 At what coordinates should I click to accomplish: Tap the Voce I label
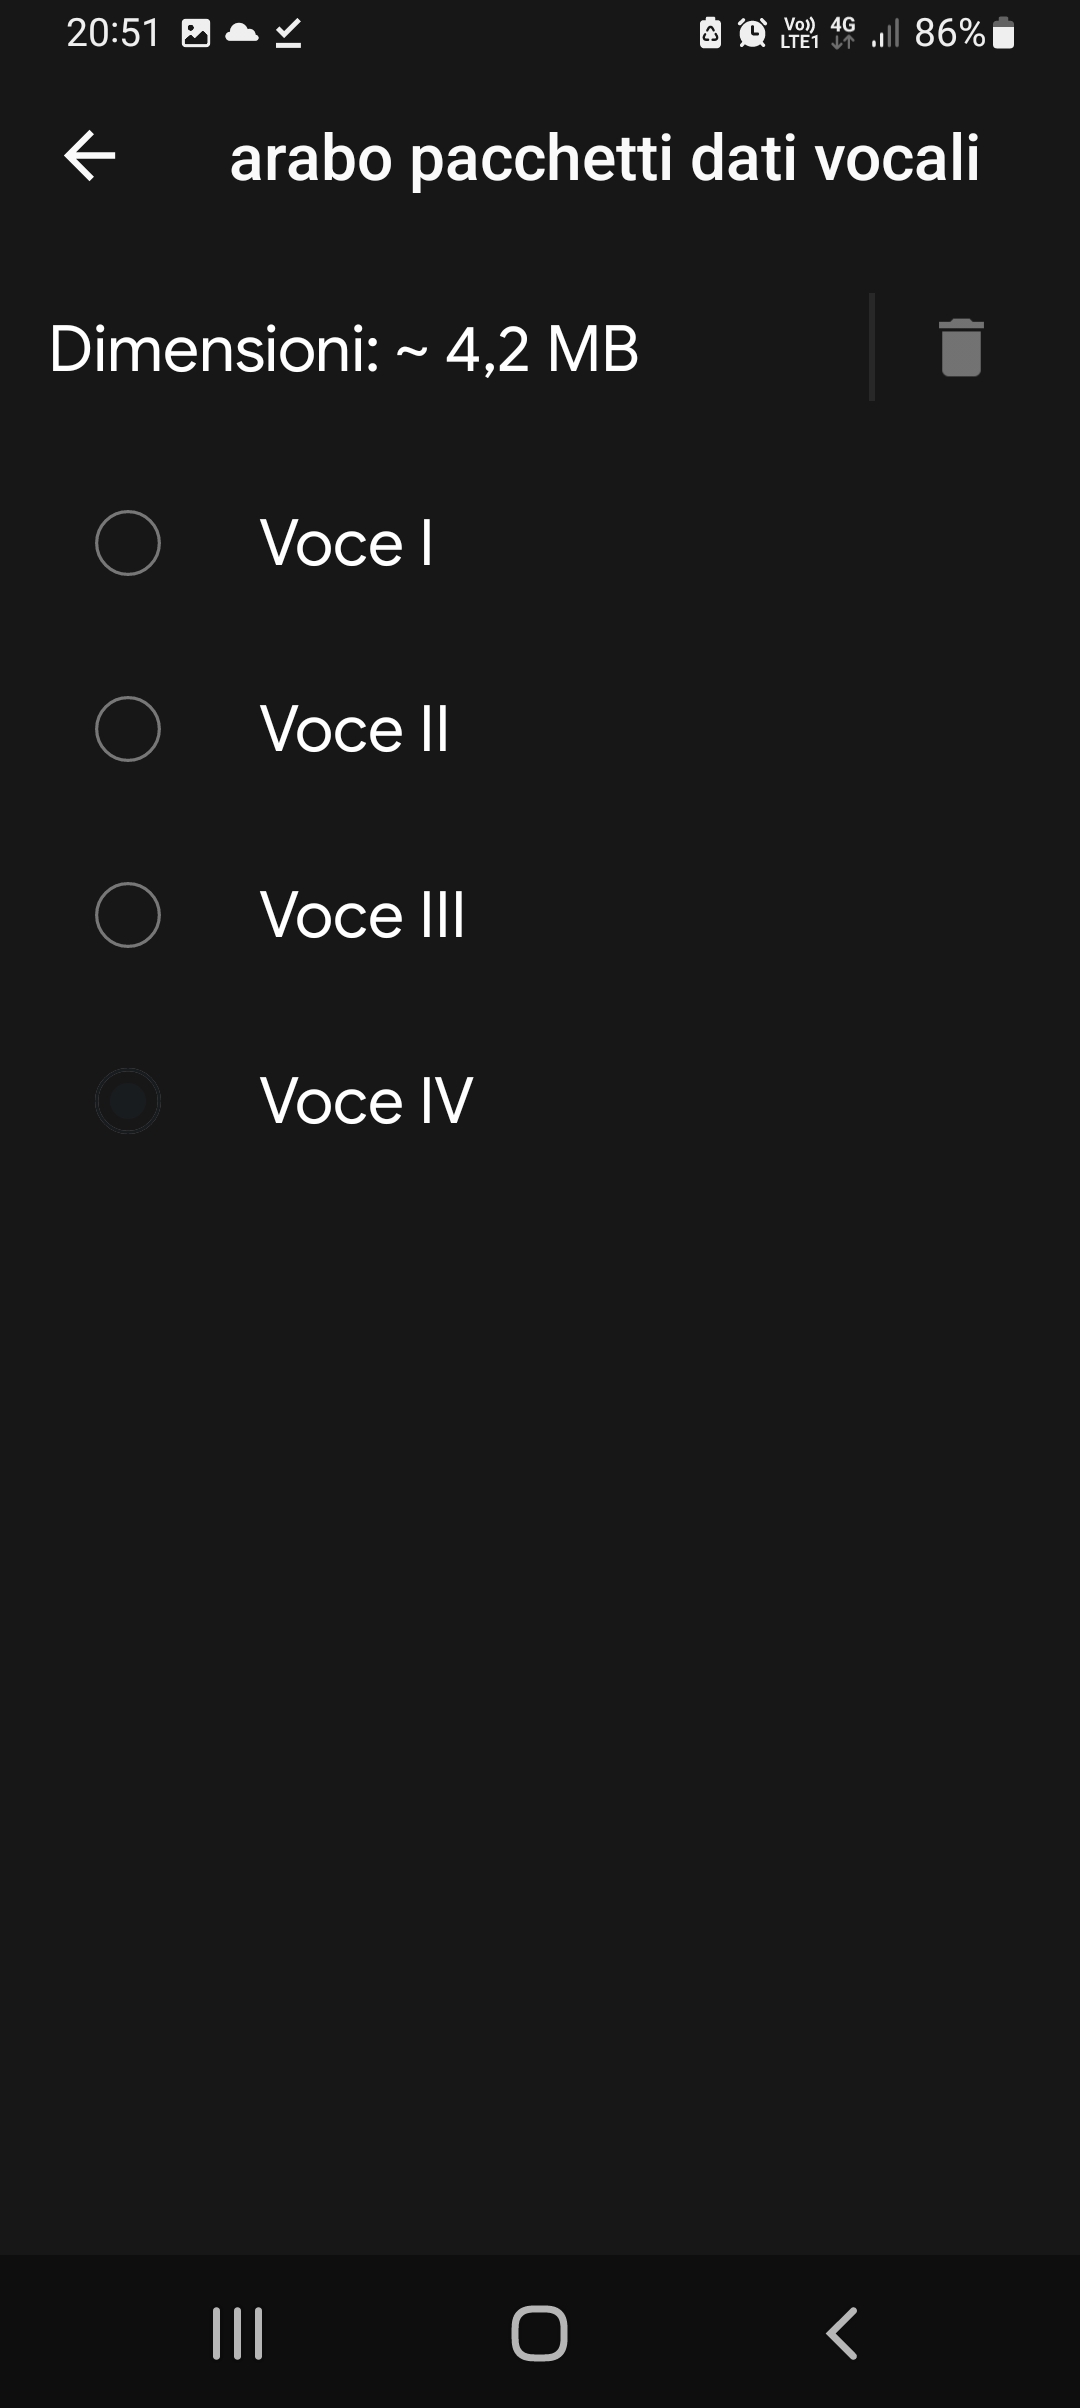tap(346, 543)
